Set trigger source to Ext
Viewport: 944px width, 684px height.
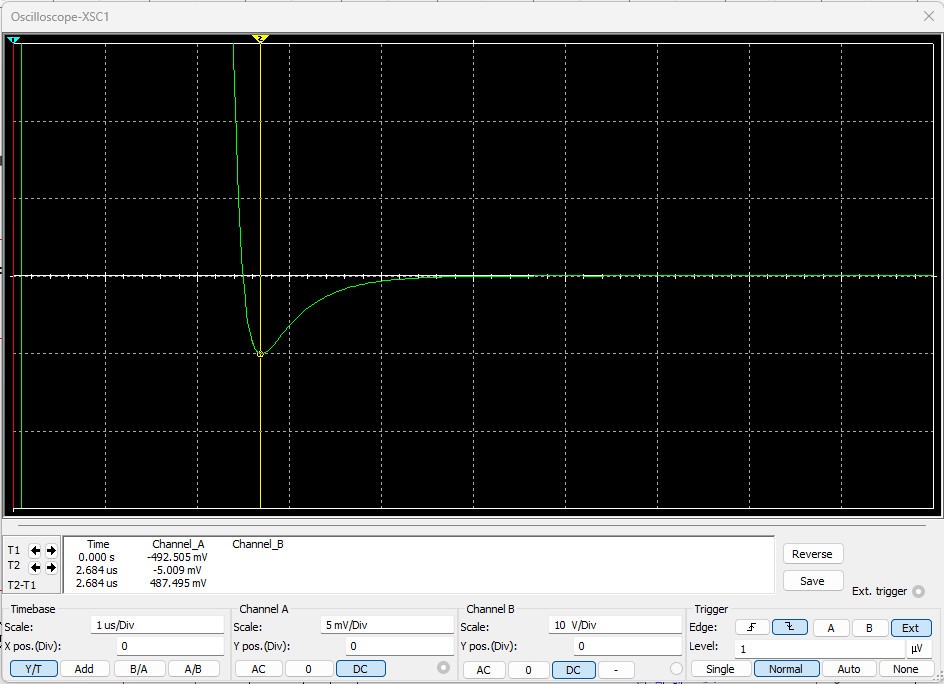coord(910,628)
